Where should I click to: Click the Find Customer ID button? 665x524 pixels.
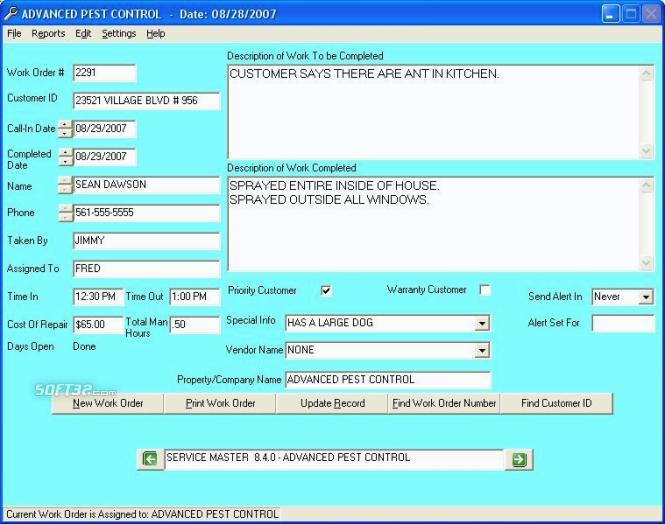pos(556,403)
